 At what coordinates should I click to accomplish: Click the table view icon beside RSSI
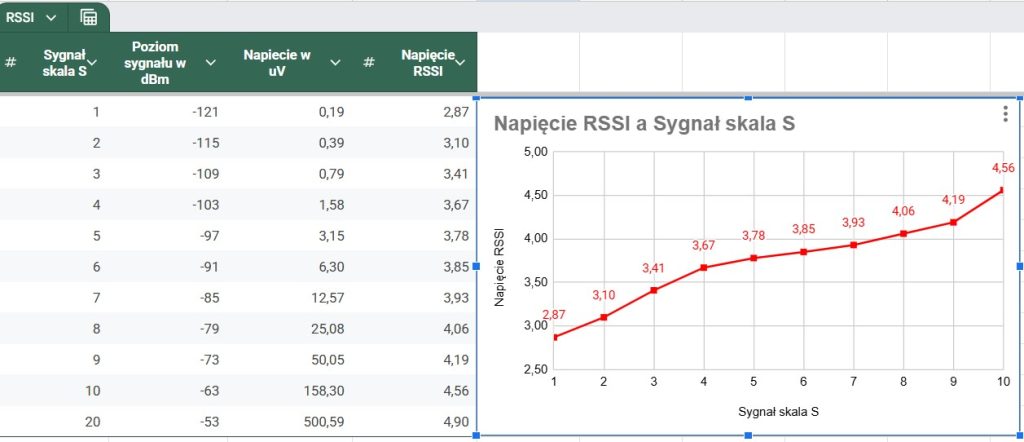pos(89,17)
